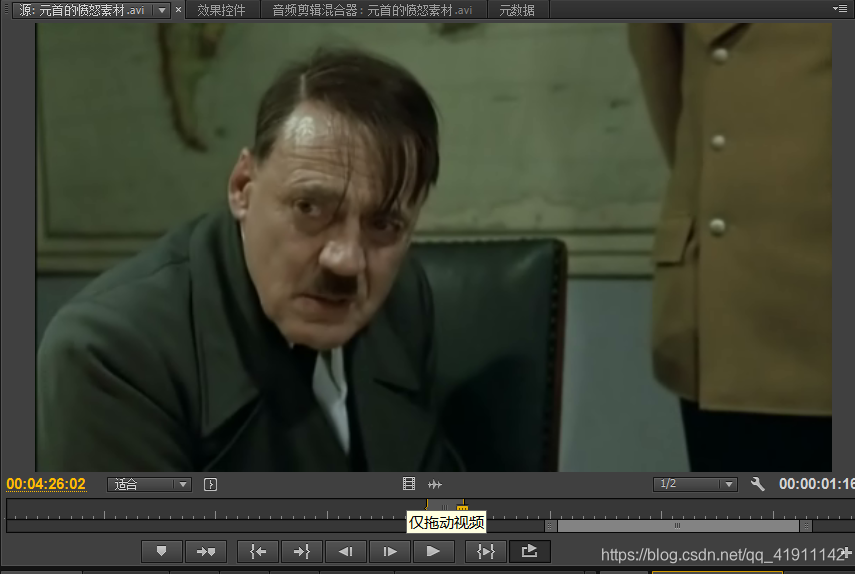This screenshot has height=574, width=855.
Task: Click the Drag Video Only filmstrip icon
Action: tap(409, 484)
